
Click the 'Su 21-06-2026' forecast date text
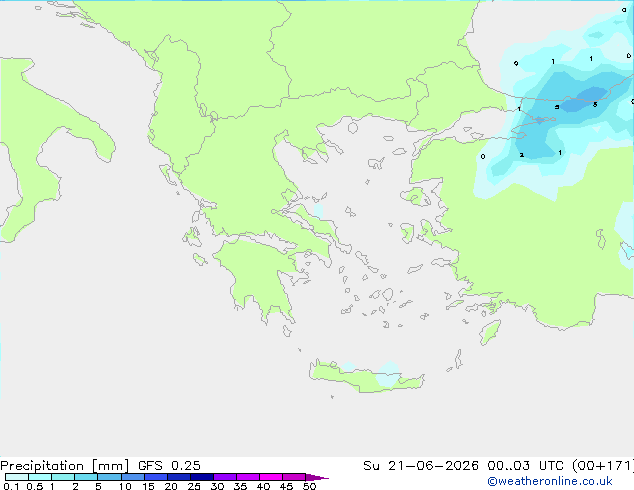point(421,466)
